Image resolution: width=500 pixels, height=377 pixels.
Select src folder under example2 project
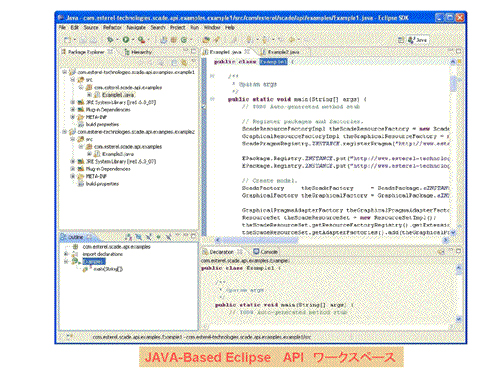click(89, 139)
